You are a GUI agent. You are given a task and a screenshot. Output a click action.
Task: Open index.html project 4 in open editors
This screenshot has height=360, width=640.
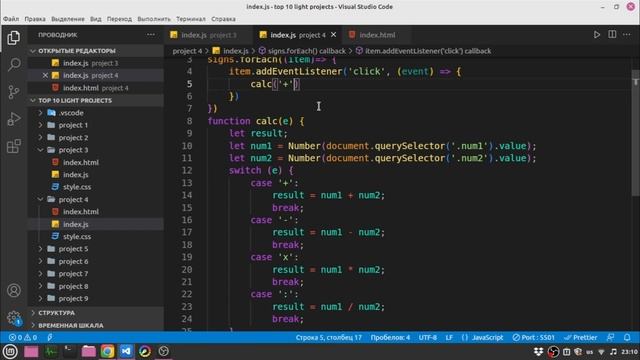95,88
